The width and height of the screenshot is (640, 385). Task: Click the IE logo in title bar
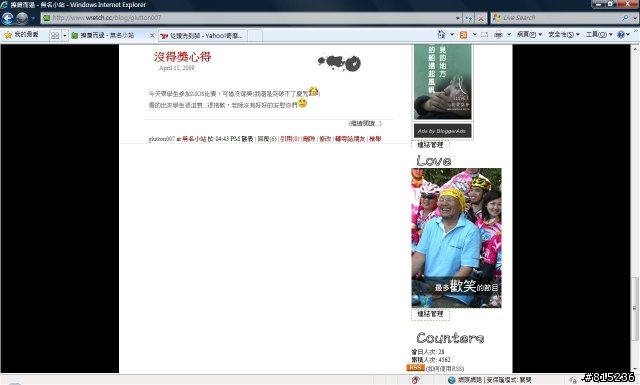coord(4,5)
